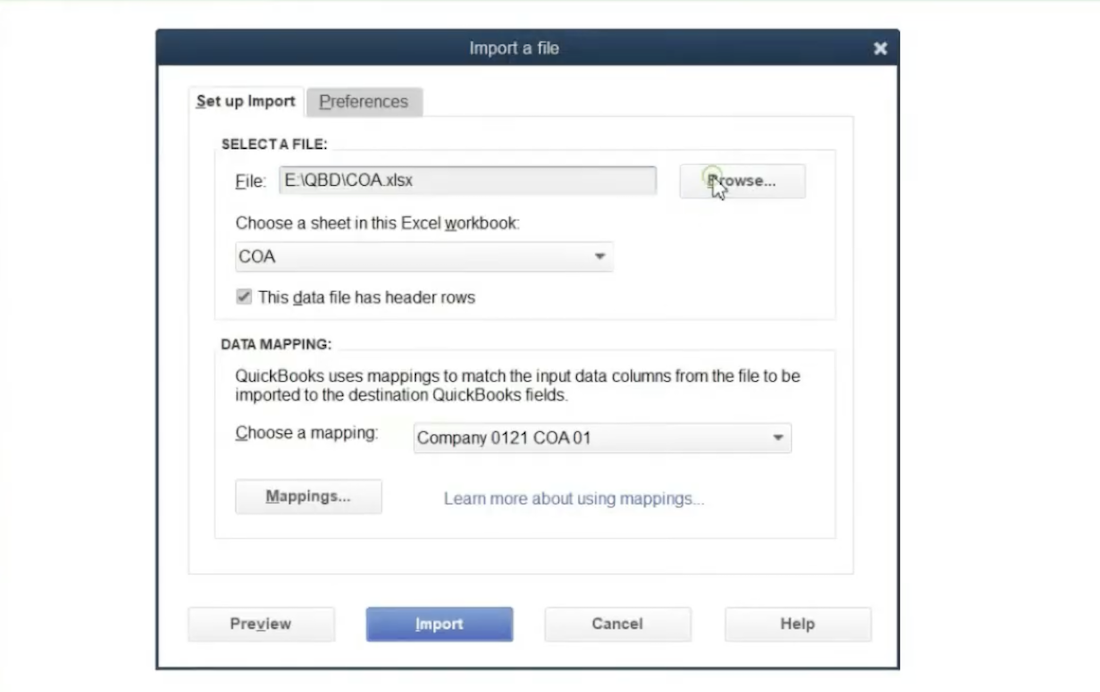Close the Import a file dialog
This screenshot has height=692, width=1100.
(880, 48)
